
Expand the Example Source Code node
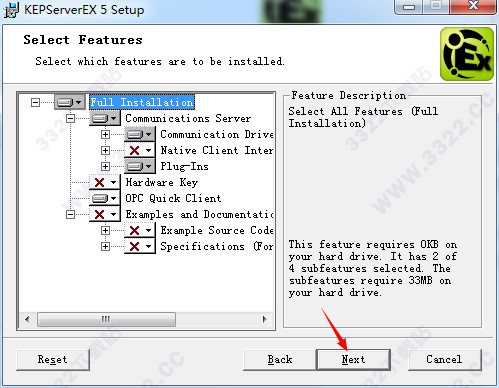[x=105, y=230]
